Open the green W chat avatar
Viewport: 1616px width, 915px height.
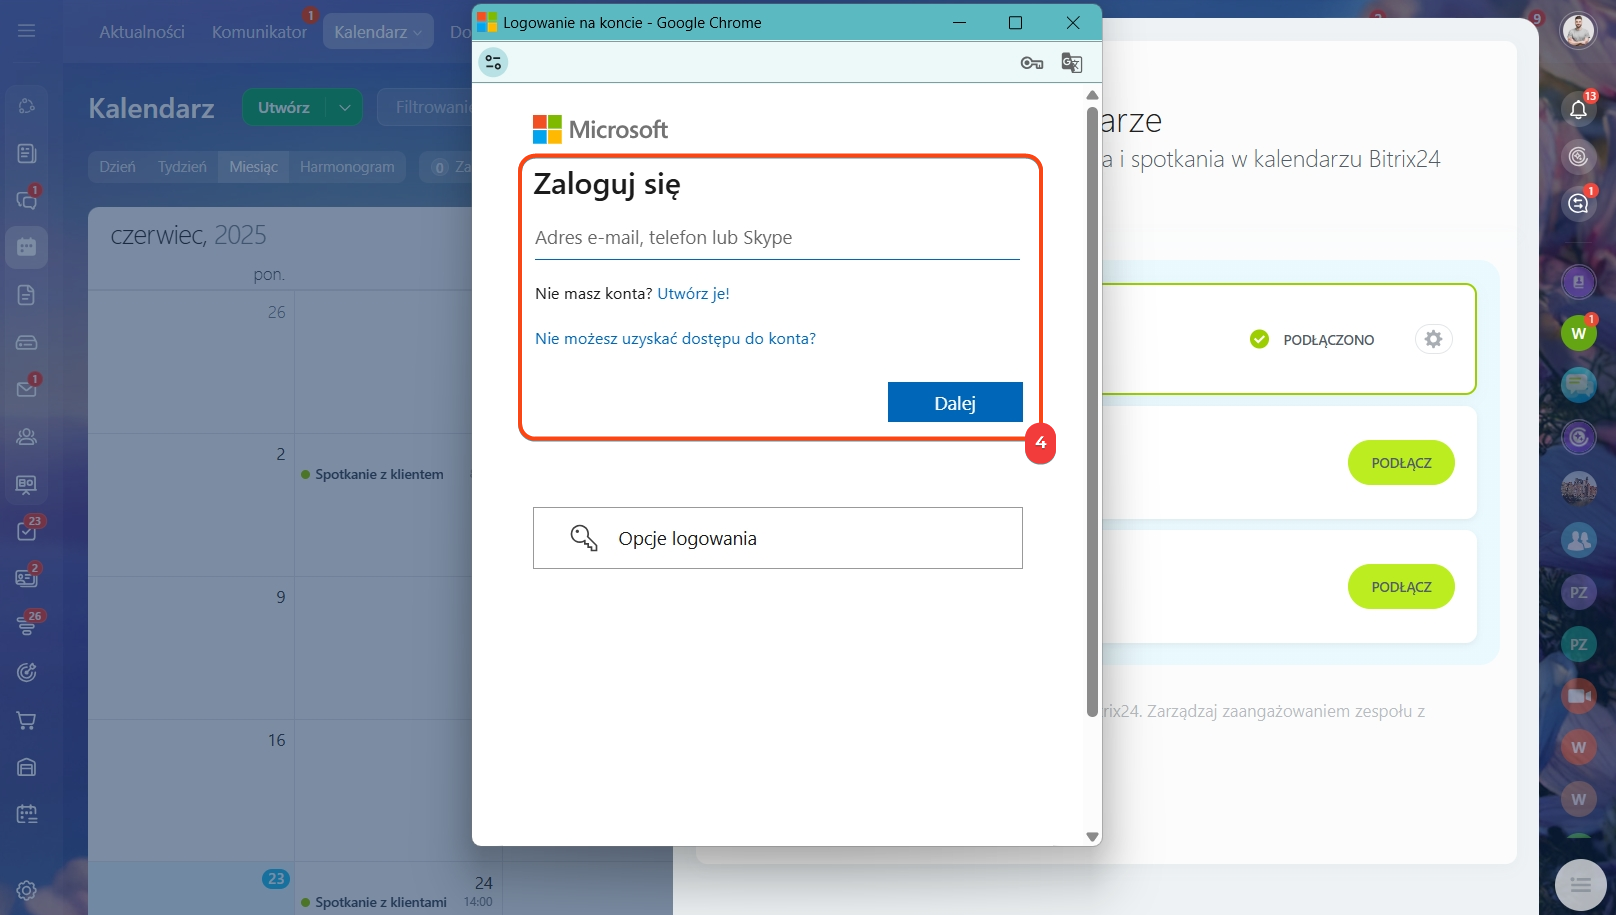1579,333
